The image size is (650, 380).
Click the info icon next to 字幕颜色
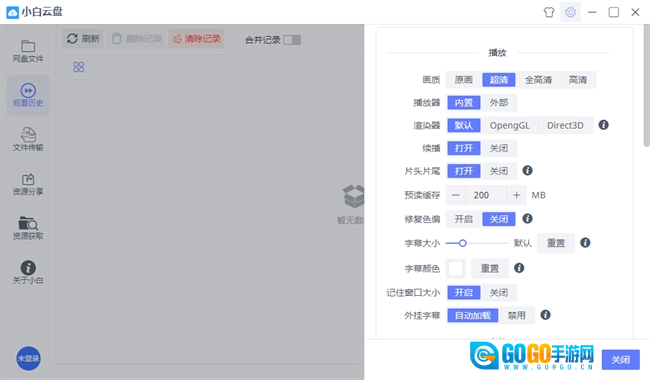coord(519,268)
